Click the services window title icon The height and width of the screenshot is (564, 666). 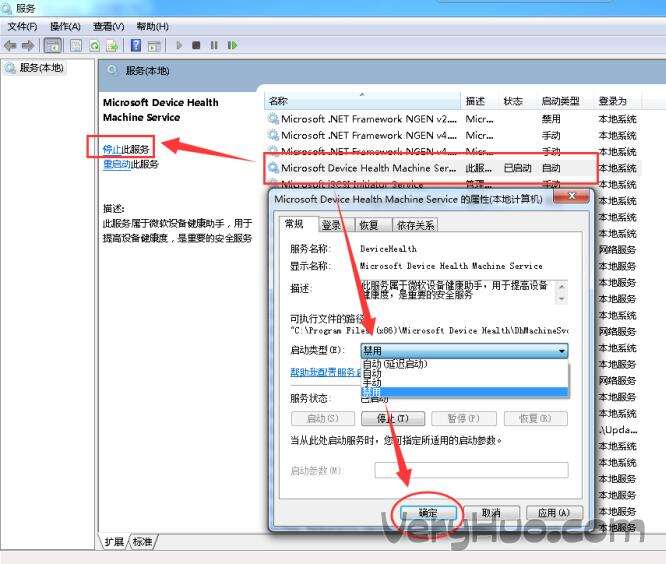[7, 8]
